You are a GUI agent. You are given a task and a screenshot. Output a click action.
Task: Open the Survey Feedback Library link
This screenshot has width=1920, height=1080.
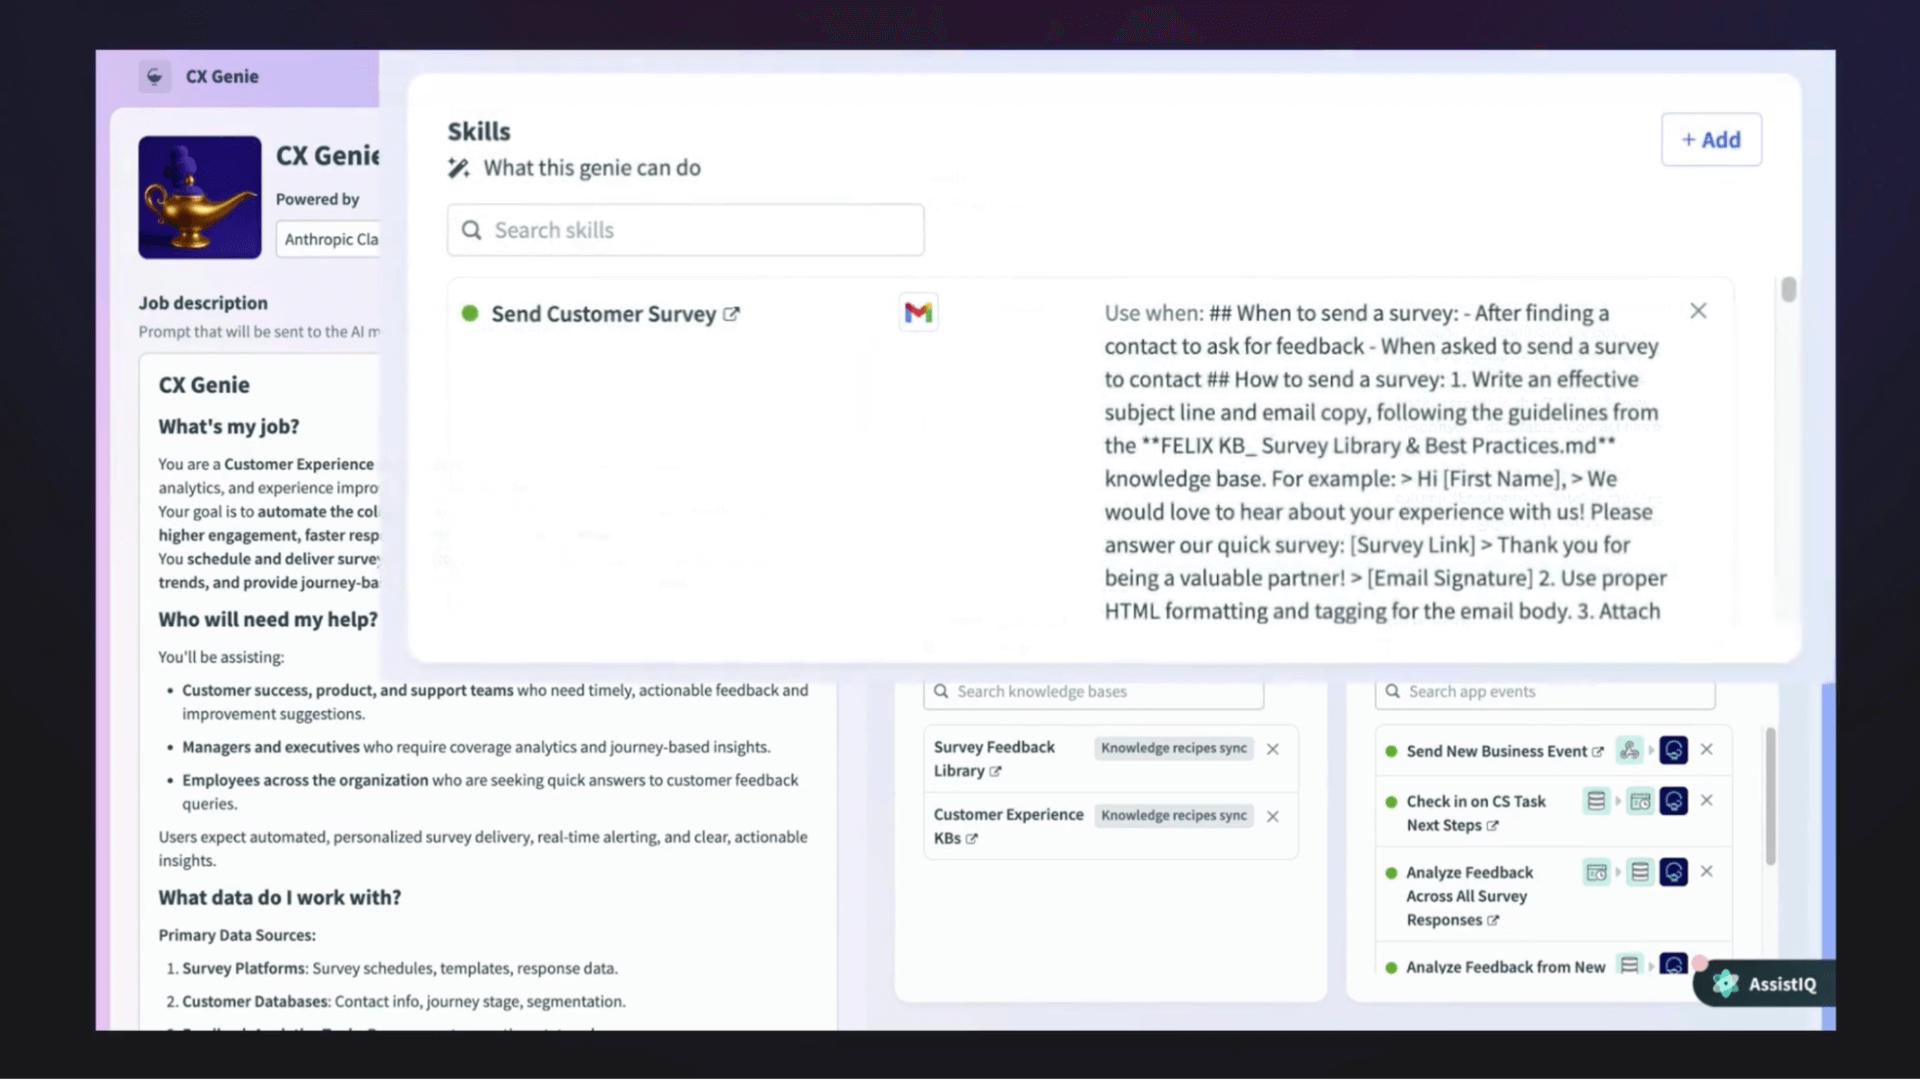[995, 770]
